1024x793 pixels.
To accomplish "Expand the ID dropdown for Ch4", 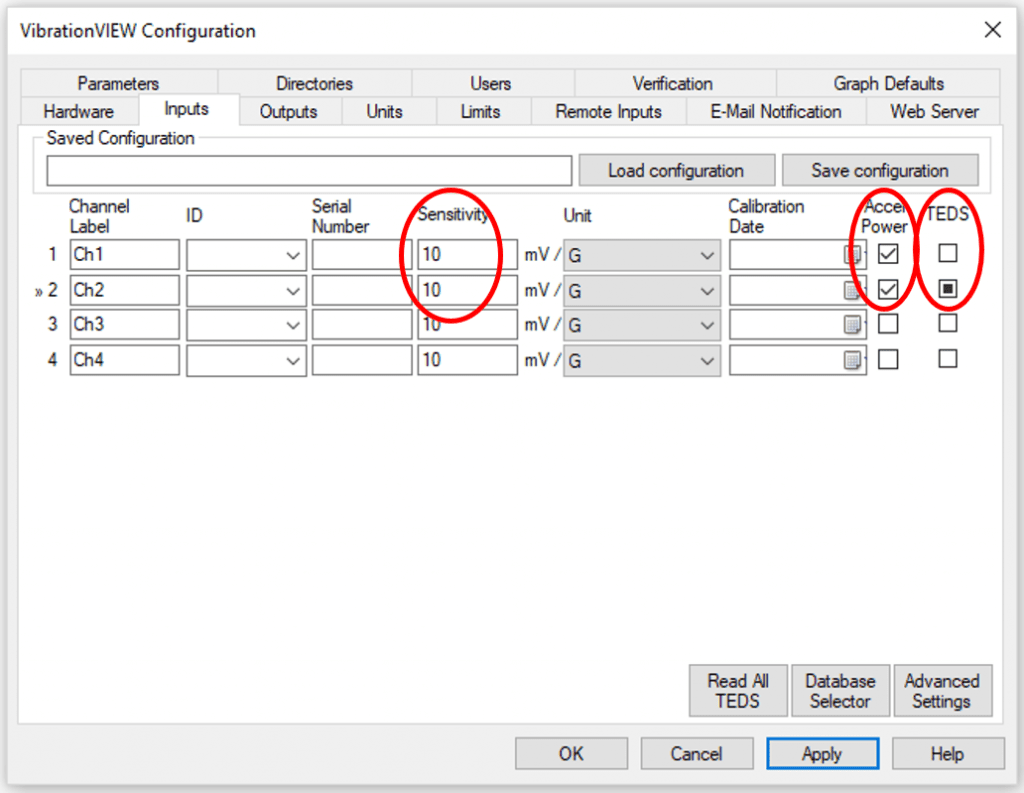I will (x=293, y=360).
